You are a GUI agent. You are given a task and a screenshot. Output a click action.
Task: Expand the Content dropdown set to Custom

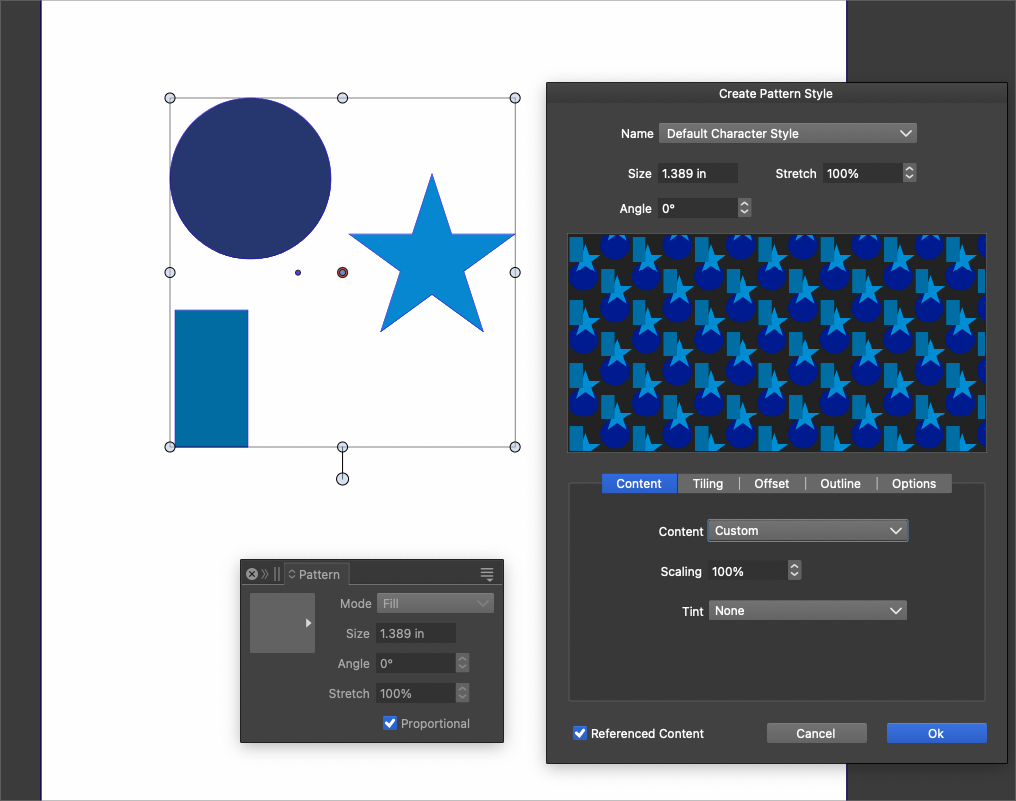click(807, 531)
